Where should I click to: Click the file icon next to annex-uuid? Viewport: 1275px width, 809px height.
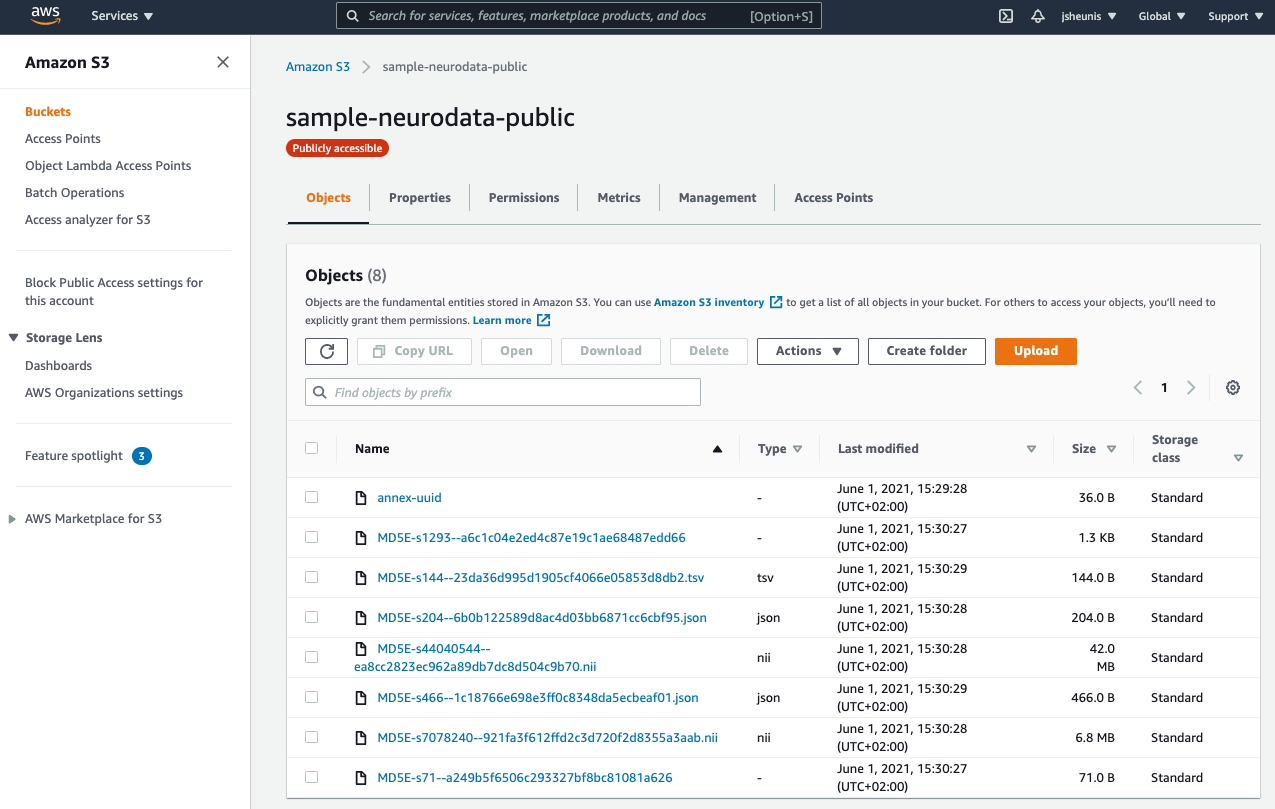pyautogui.click(x=362, y=497)
